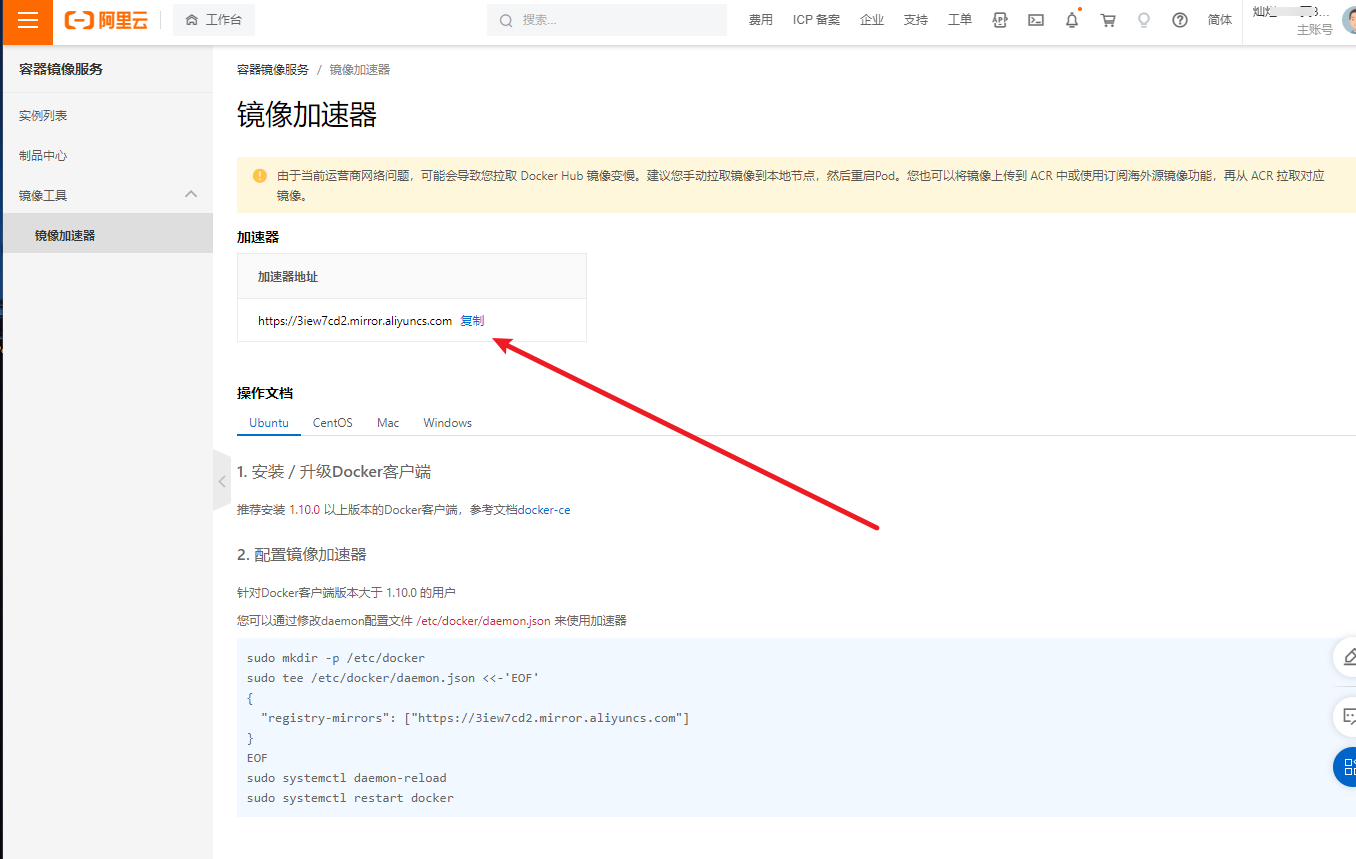Switch to the Ubuntu tab
The width and height of the screenshot is (1356, 859).
269,423
